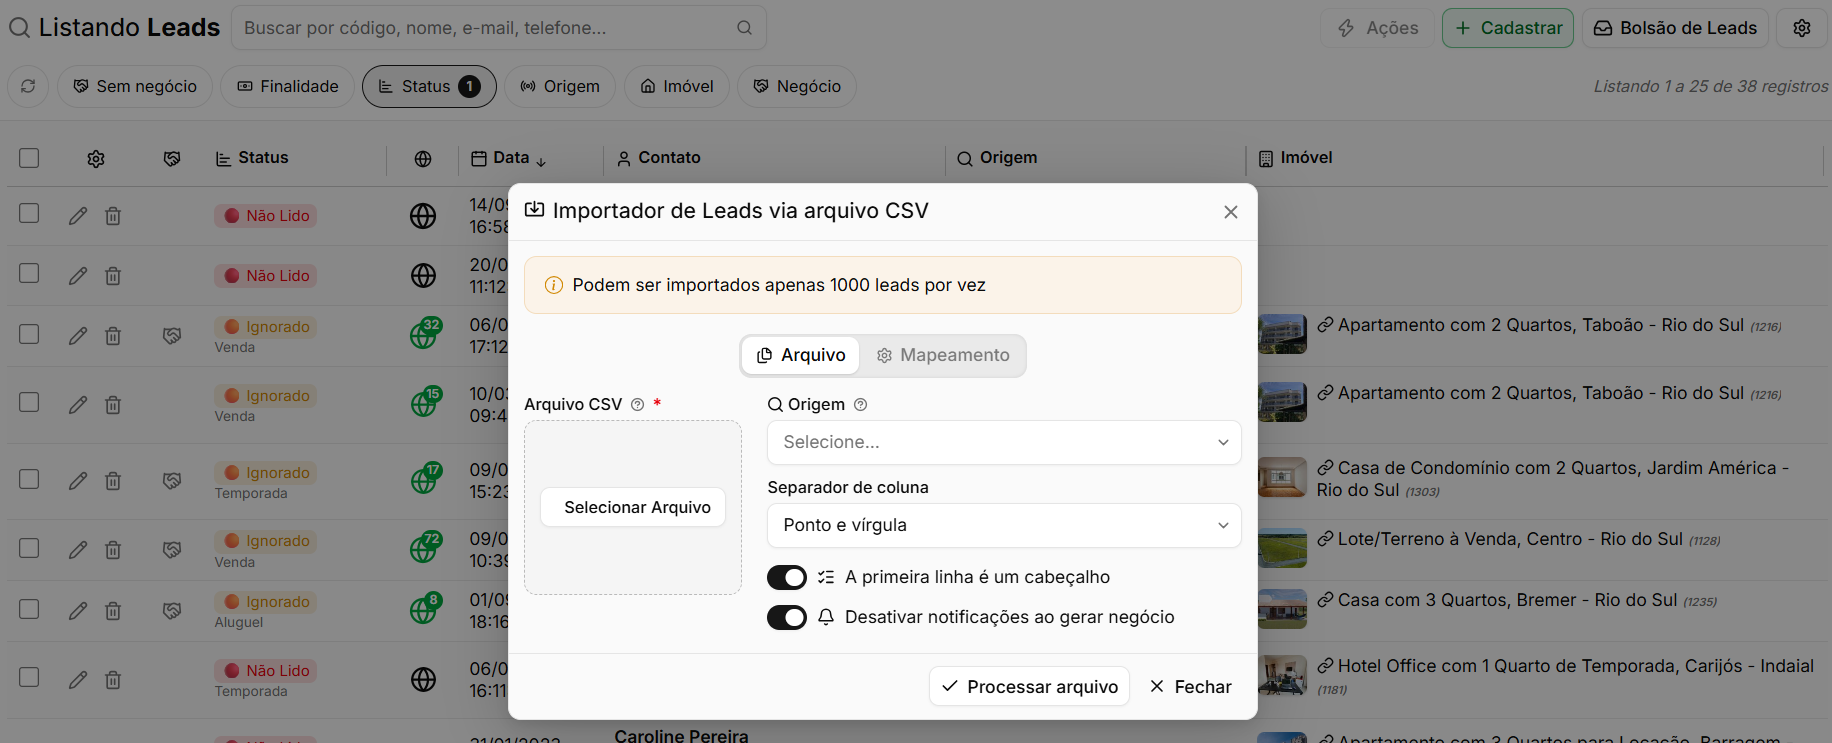Image resolution: width=1832 pixels, height=743 pixels.
Task: Click trash icon in Hotel Office row
Action: click(113, 680)
